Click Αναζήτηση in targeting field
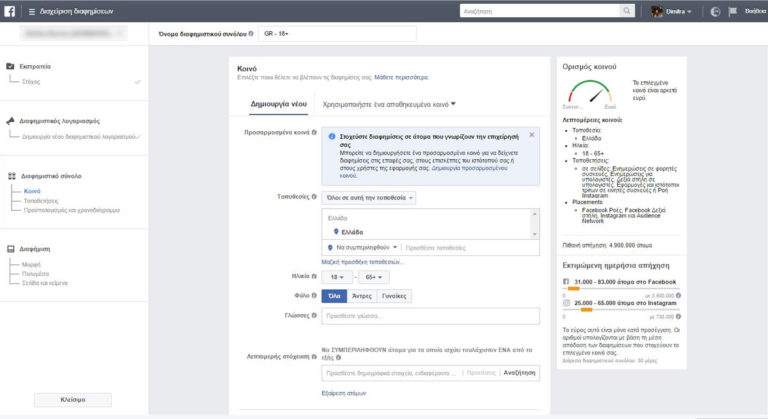The height and width of the screenshot is (419, 768). tap(519, 373)
